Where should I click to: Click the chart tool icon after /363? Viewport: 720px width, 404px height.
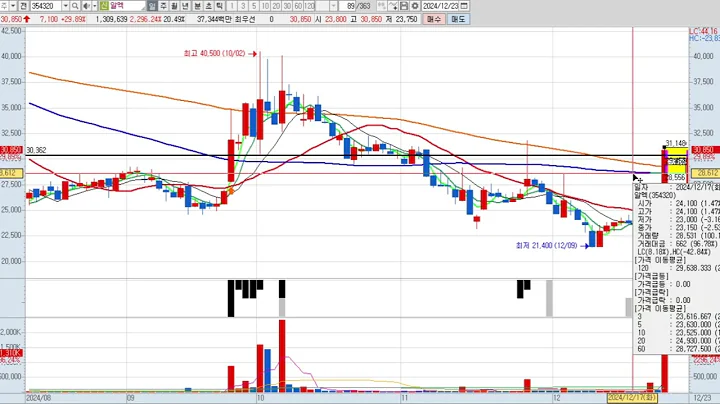click(382, 6)
